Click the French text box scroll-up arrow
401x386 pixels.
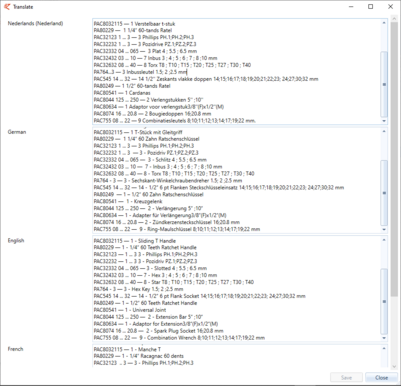[384, 349]
